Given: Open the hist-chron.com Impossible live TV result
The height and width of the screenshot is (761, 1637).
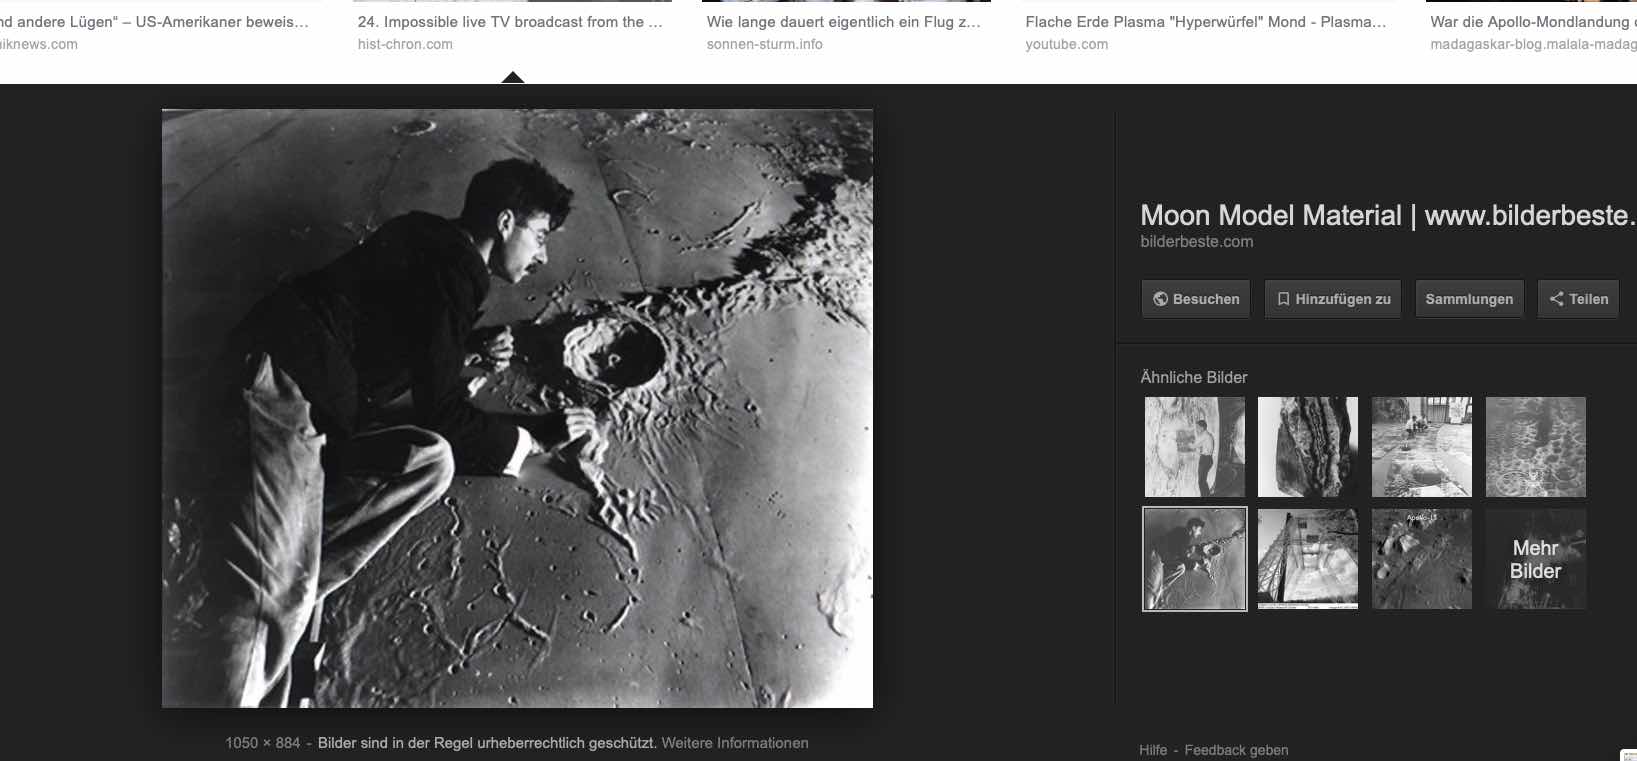Looking at the screenshot, I should (x=510, y=32).
